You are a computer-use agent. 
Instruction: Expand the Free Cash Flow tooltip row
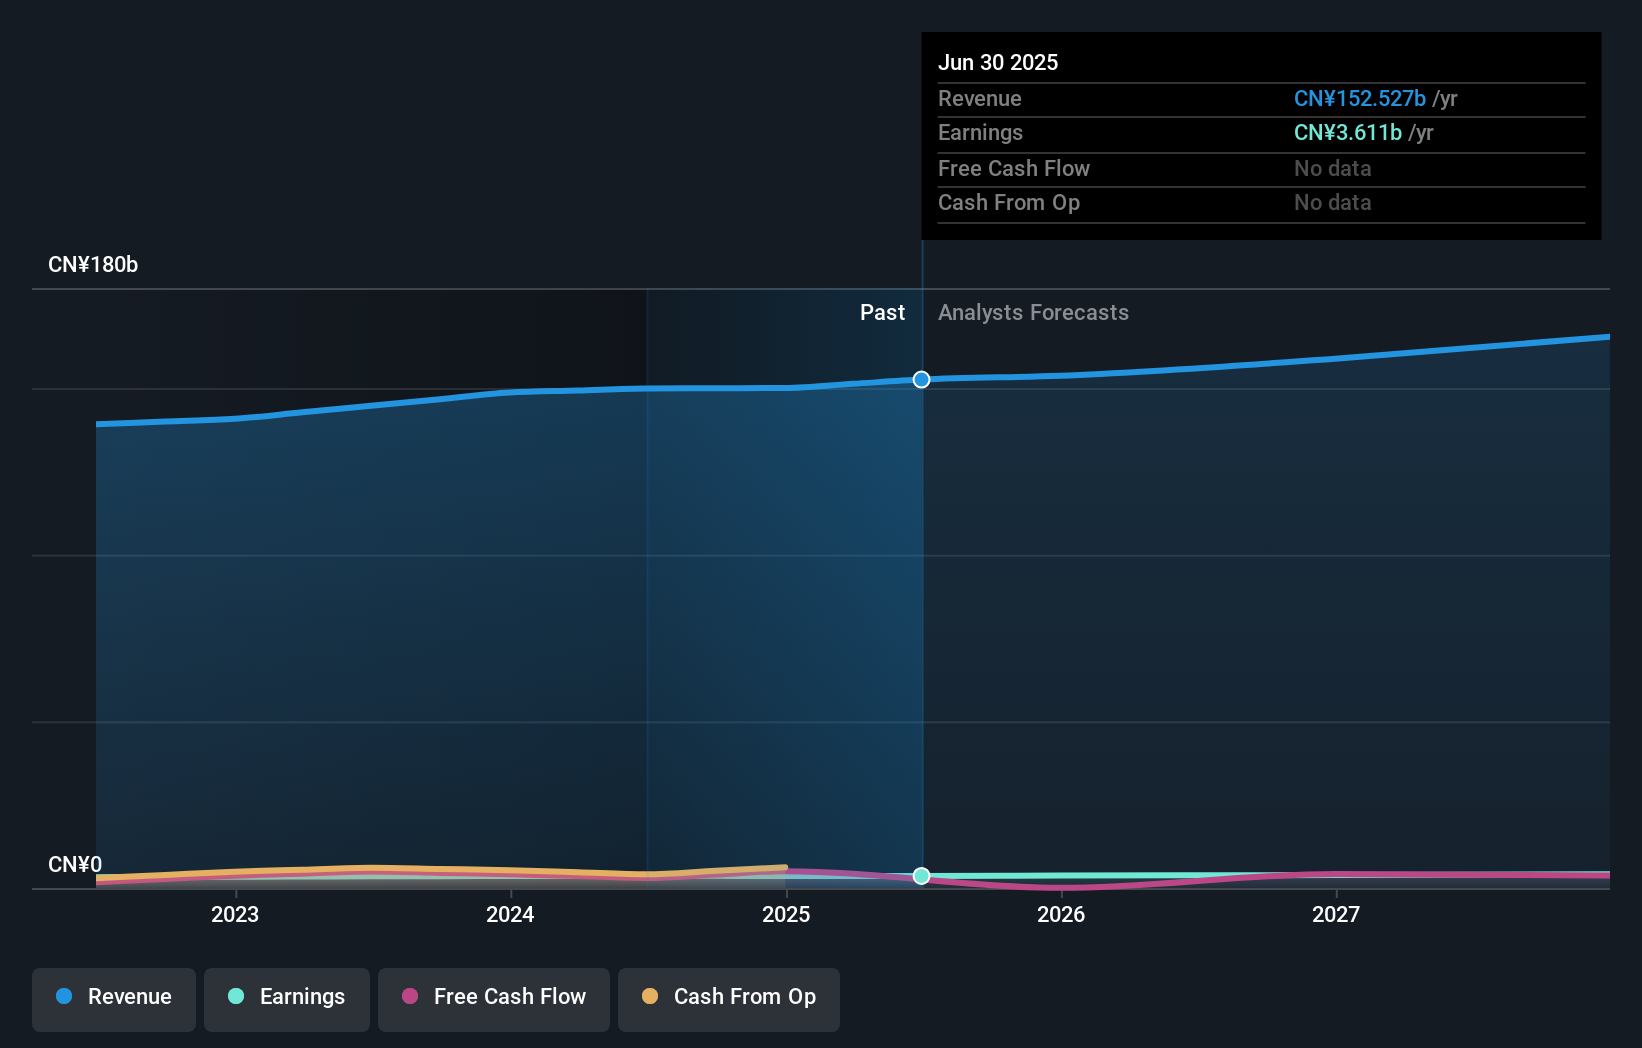tap(1014, 168)
